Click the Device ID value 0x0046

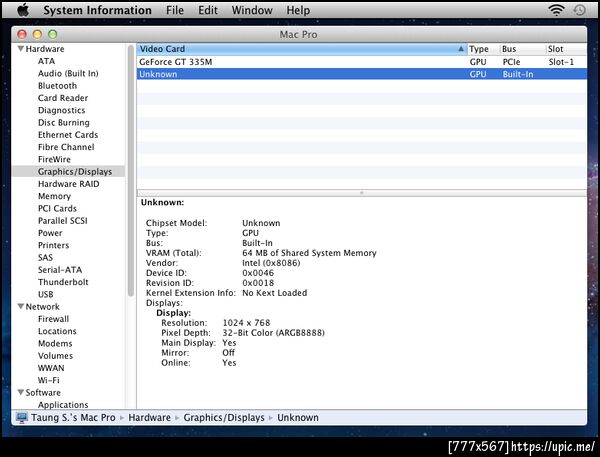tap(258, 273)
